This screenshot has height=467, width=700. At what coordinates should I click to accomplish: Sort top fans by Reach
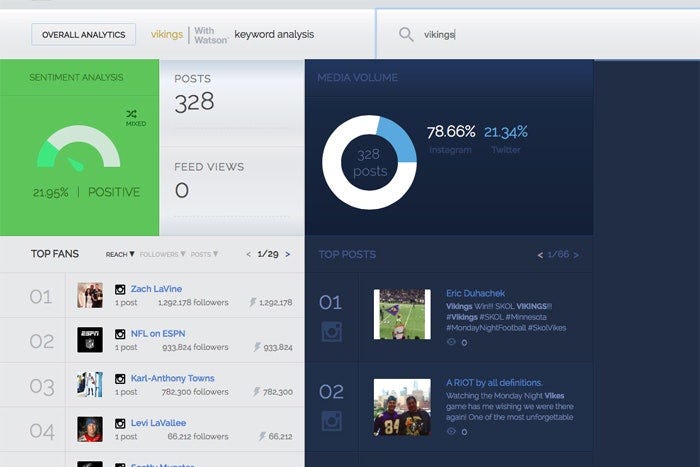120,254
